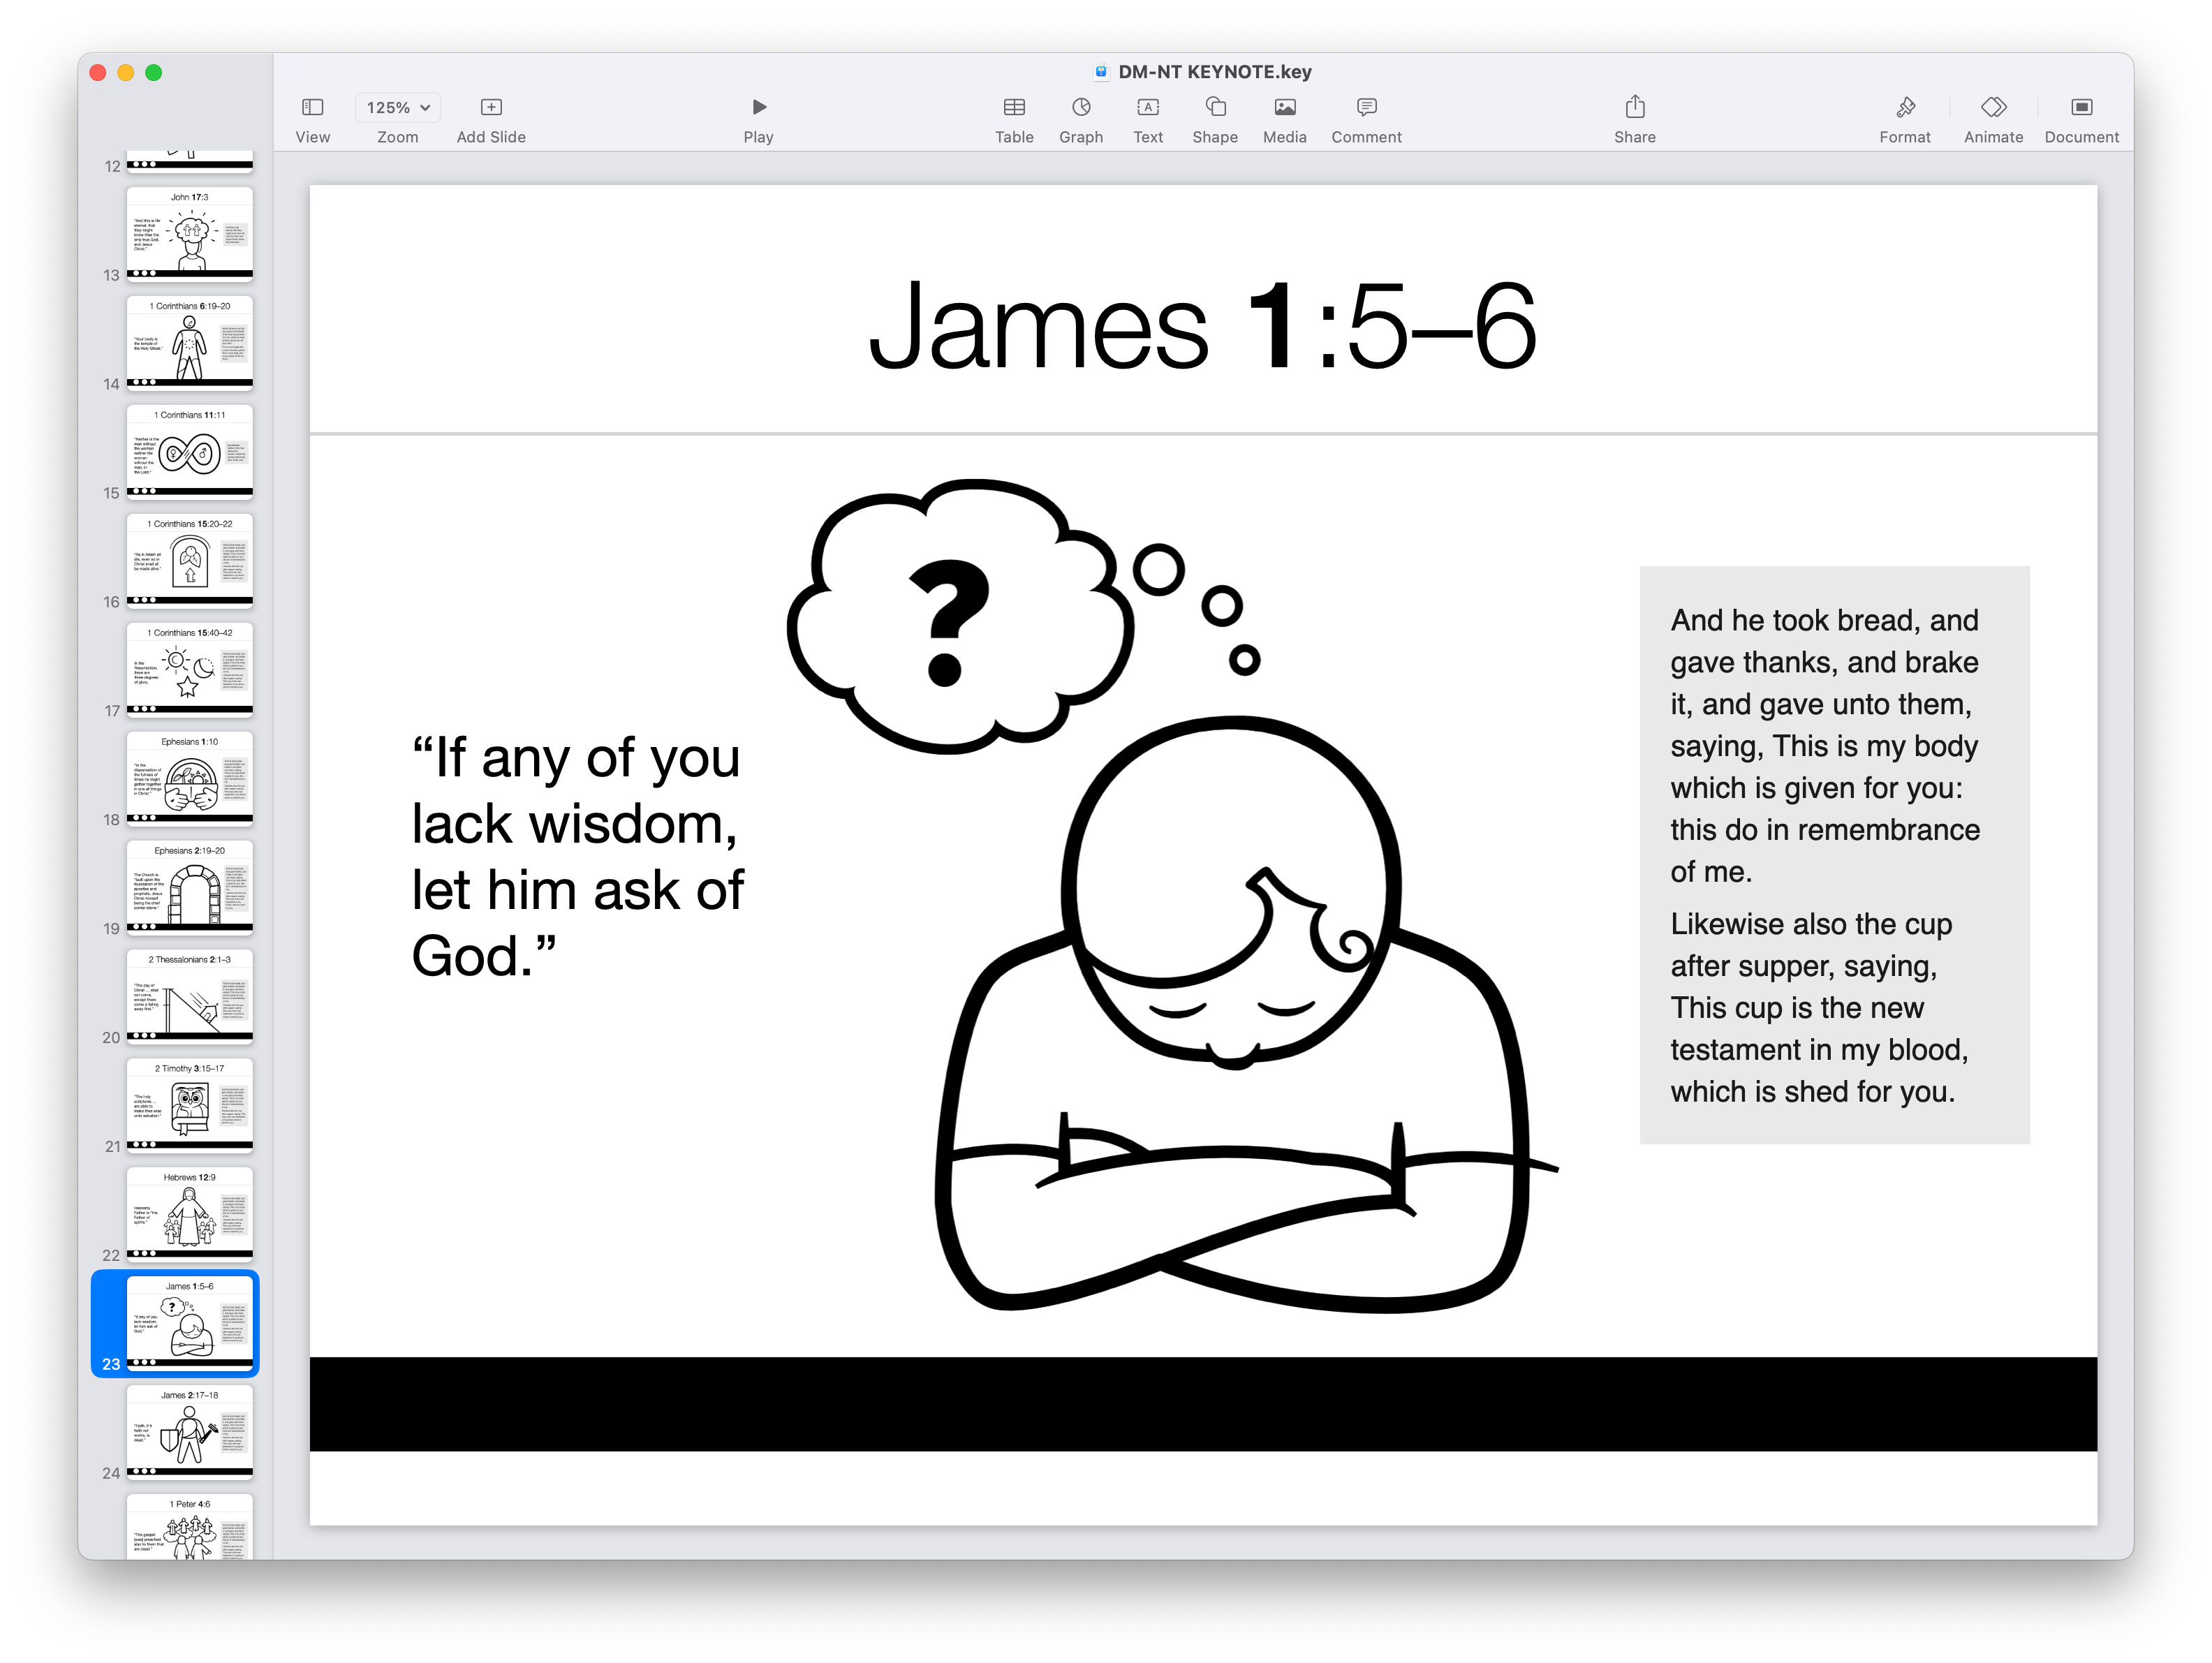Open the Share options

1634,118
